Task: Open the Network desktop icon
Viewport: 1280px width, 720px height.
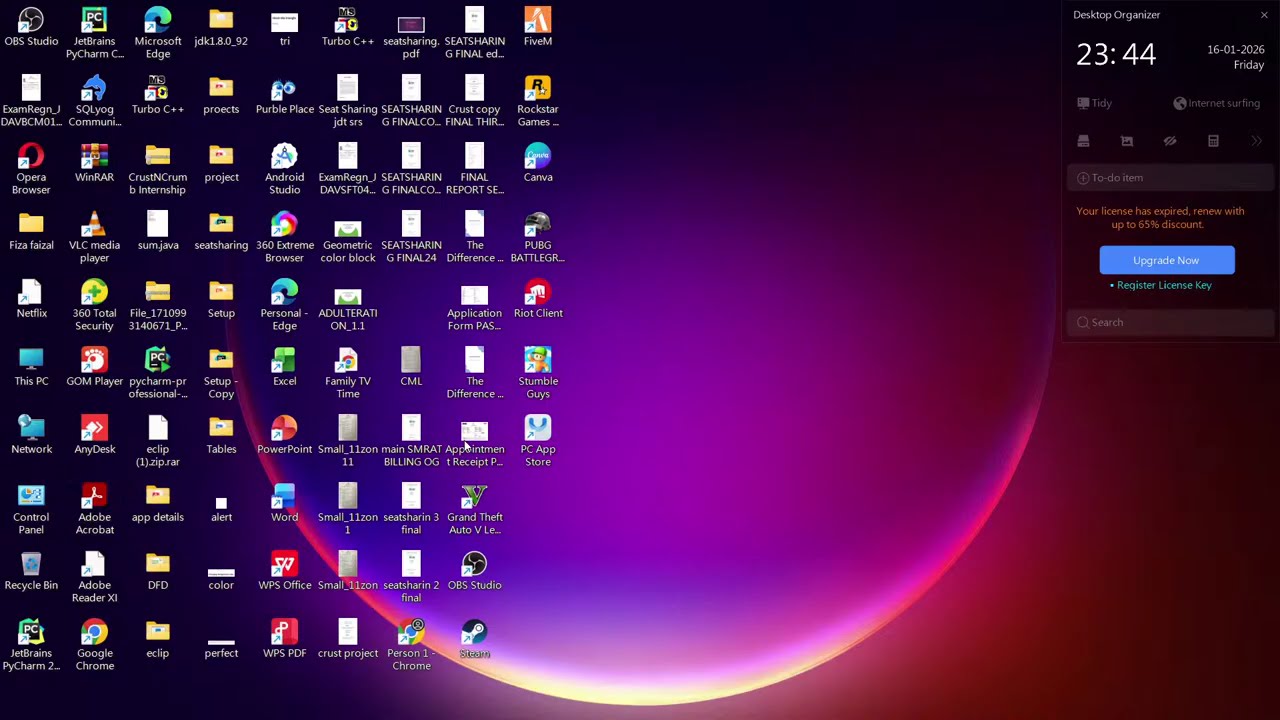Action: pos(31,435)
